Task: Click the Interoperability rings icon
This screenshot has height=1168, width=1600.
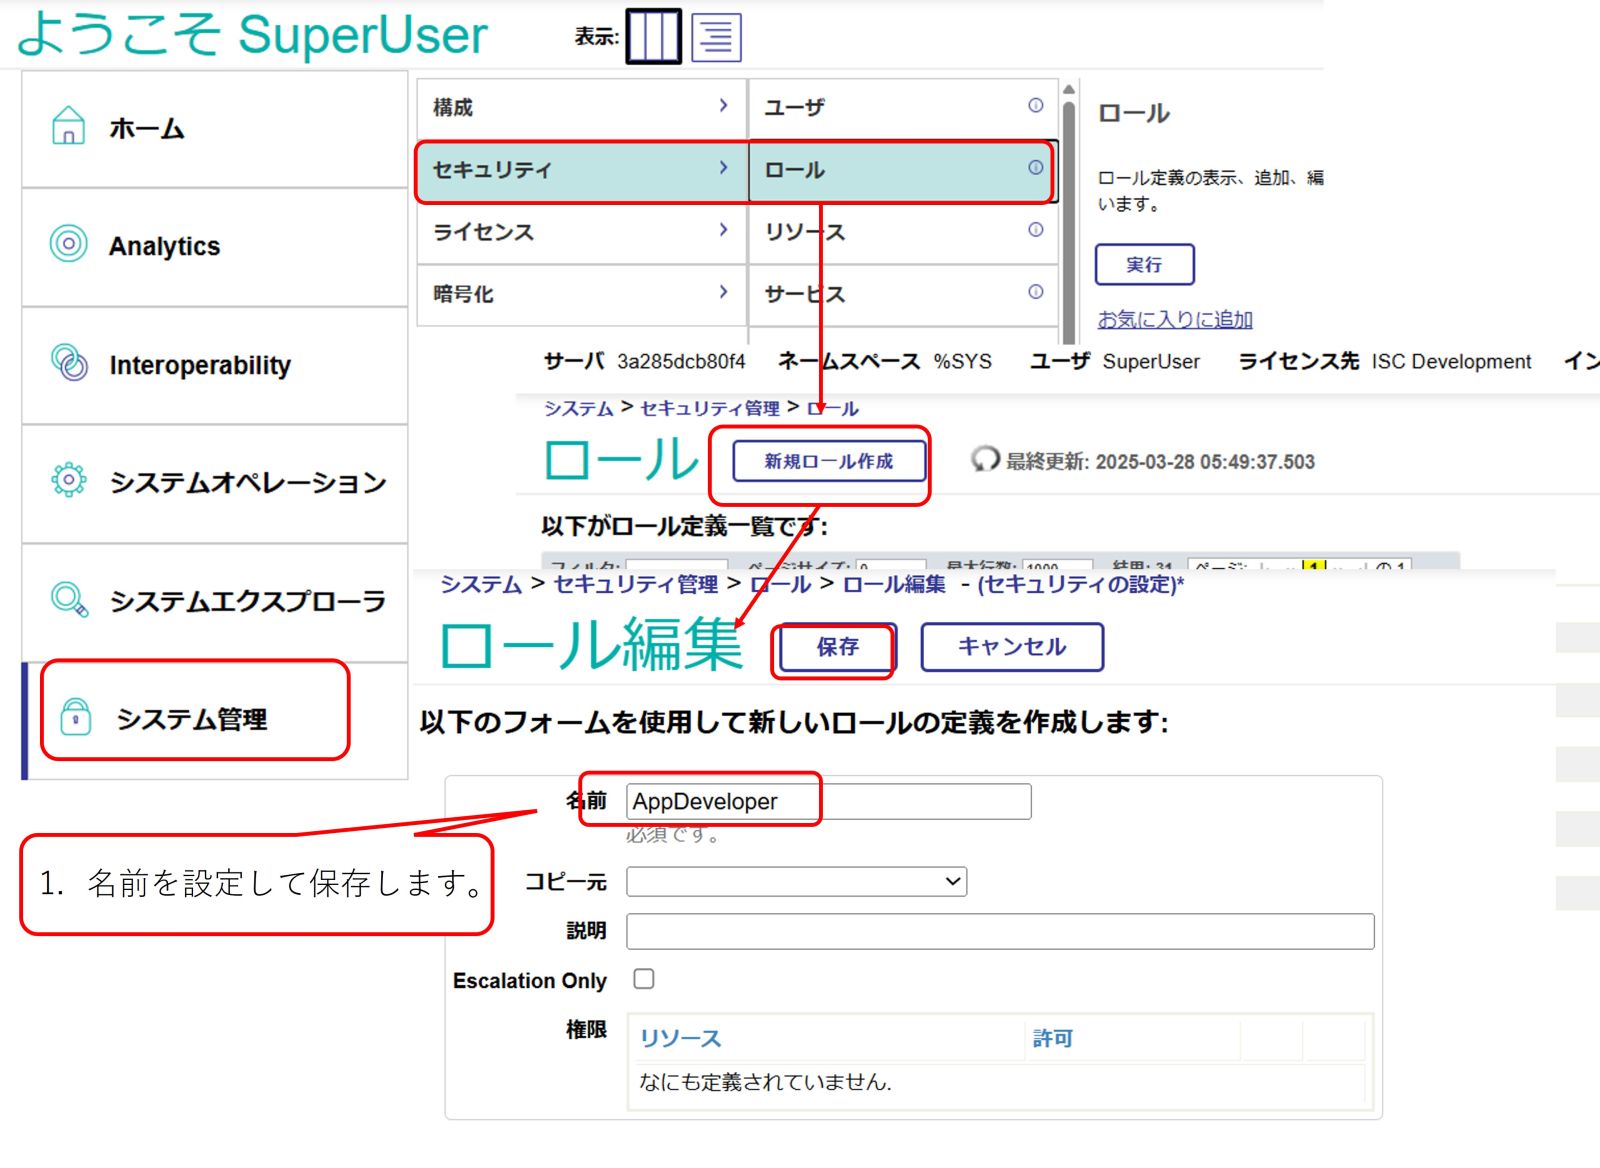Action: click(68, 362)
